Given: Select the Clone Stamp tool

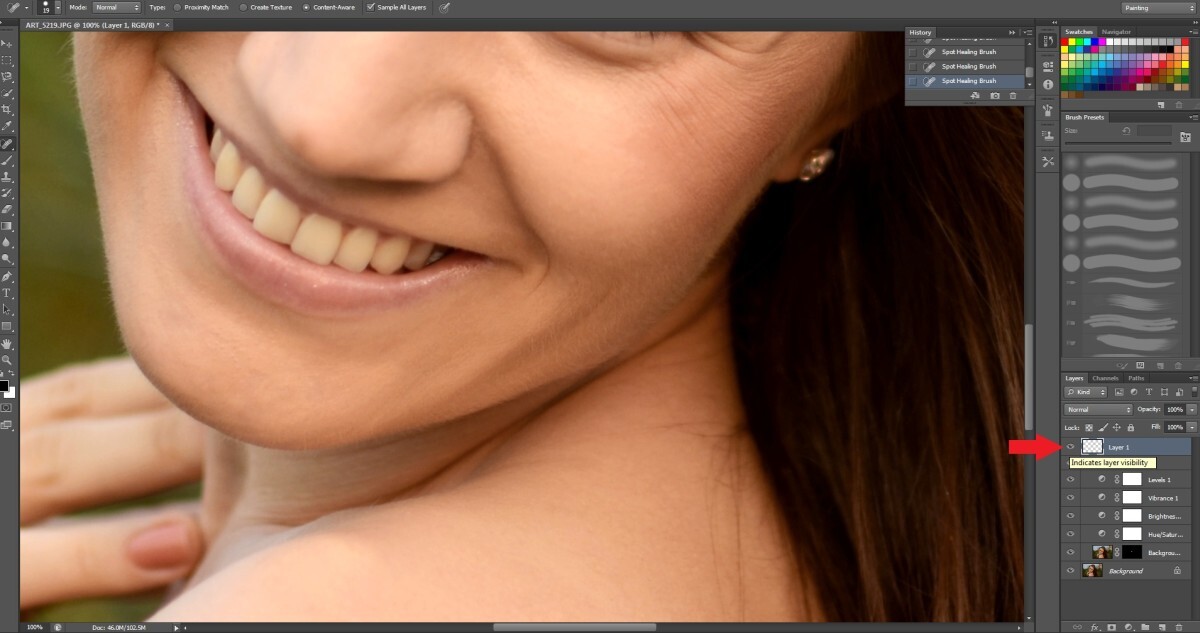Looking at the screenshot, I should (x=6, y=177).
